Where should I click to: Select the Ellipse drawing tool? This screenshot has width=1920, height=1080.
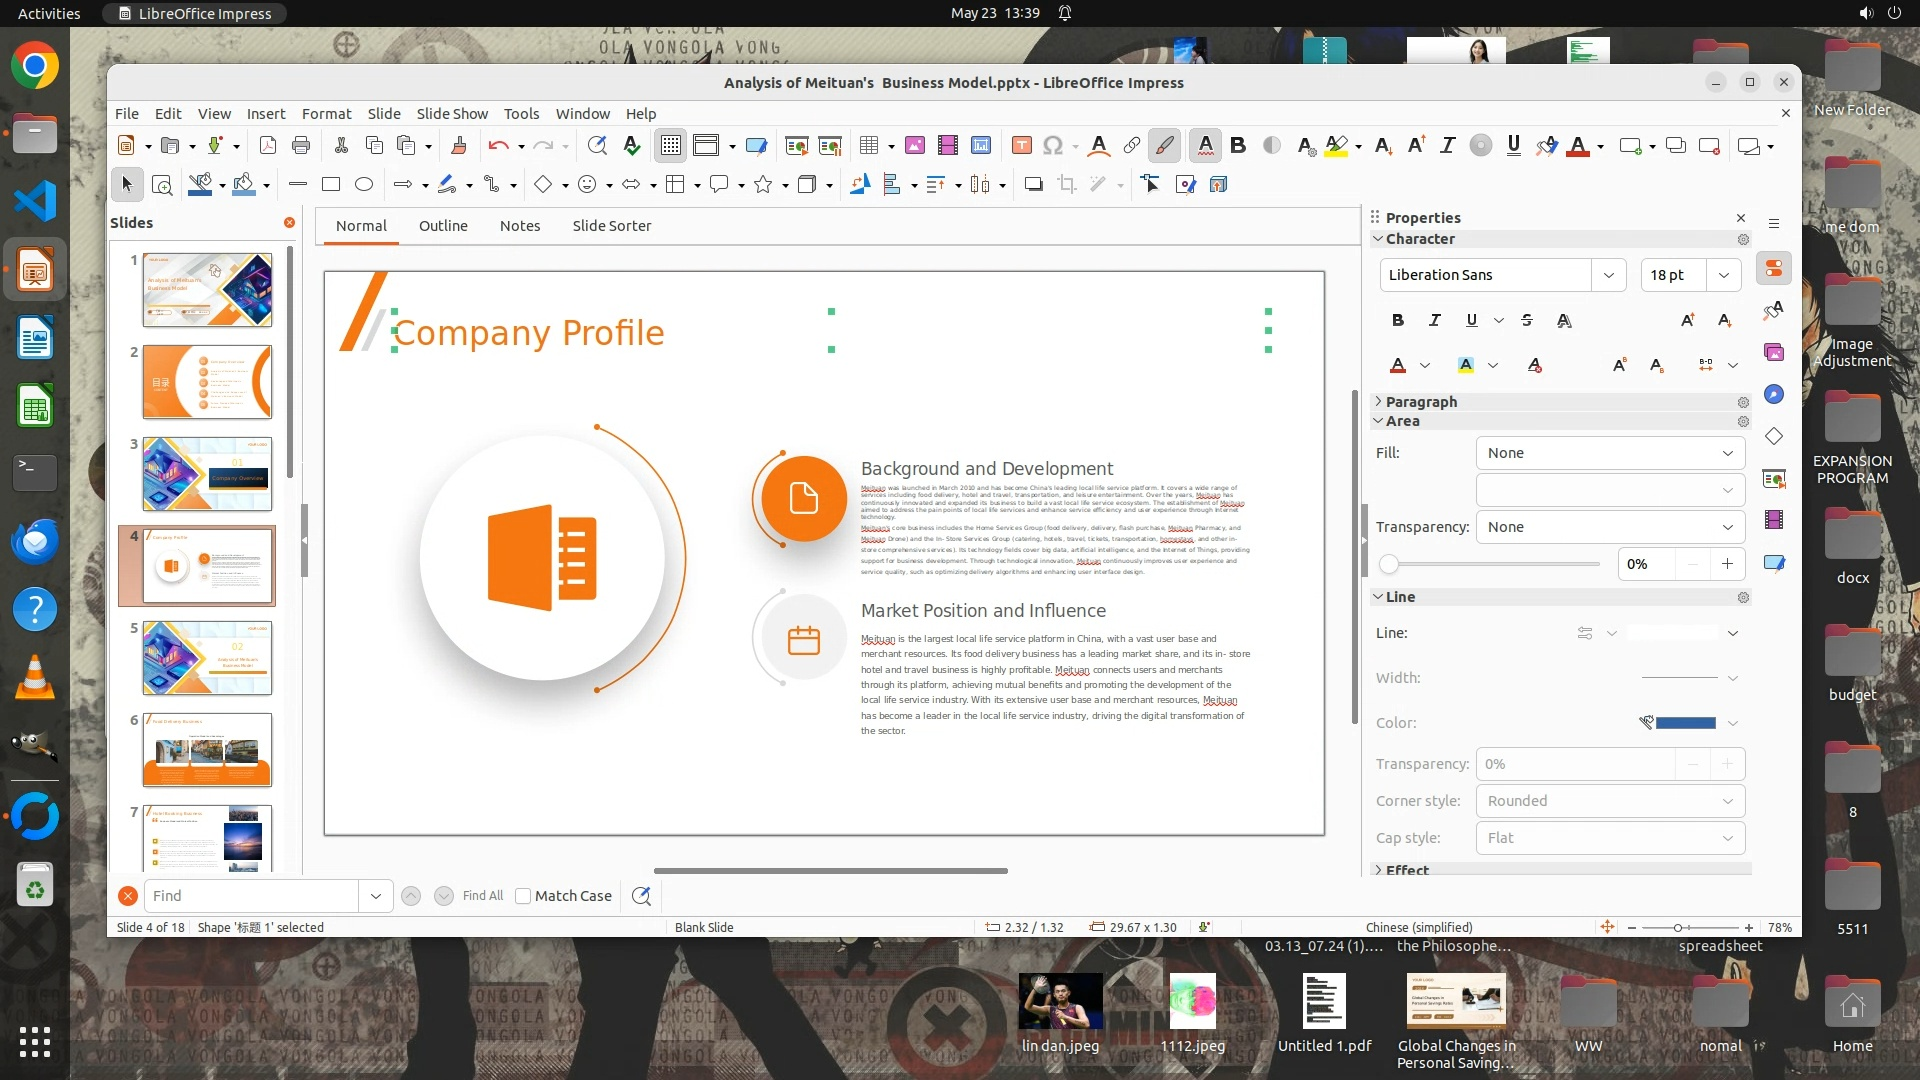click(364, 184)
